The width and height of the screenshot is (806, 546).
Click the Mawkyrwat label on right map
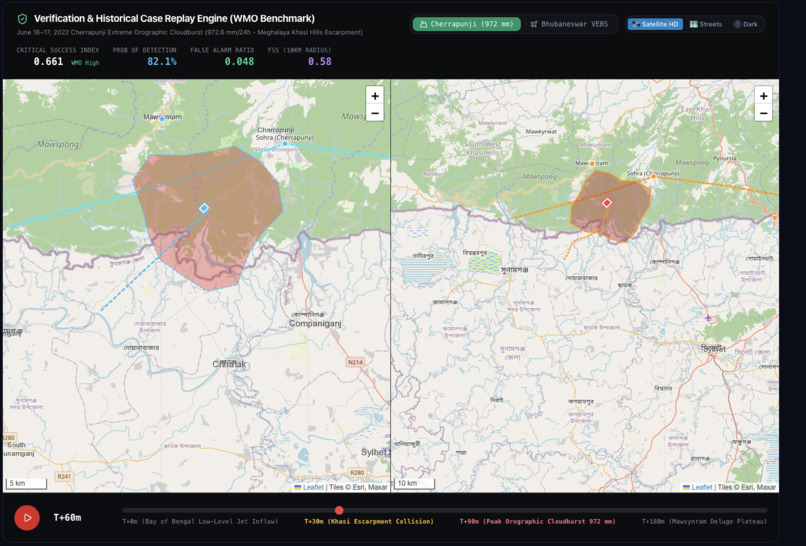pos(541,132)
